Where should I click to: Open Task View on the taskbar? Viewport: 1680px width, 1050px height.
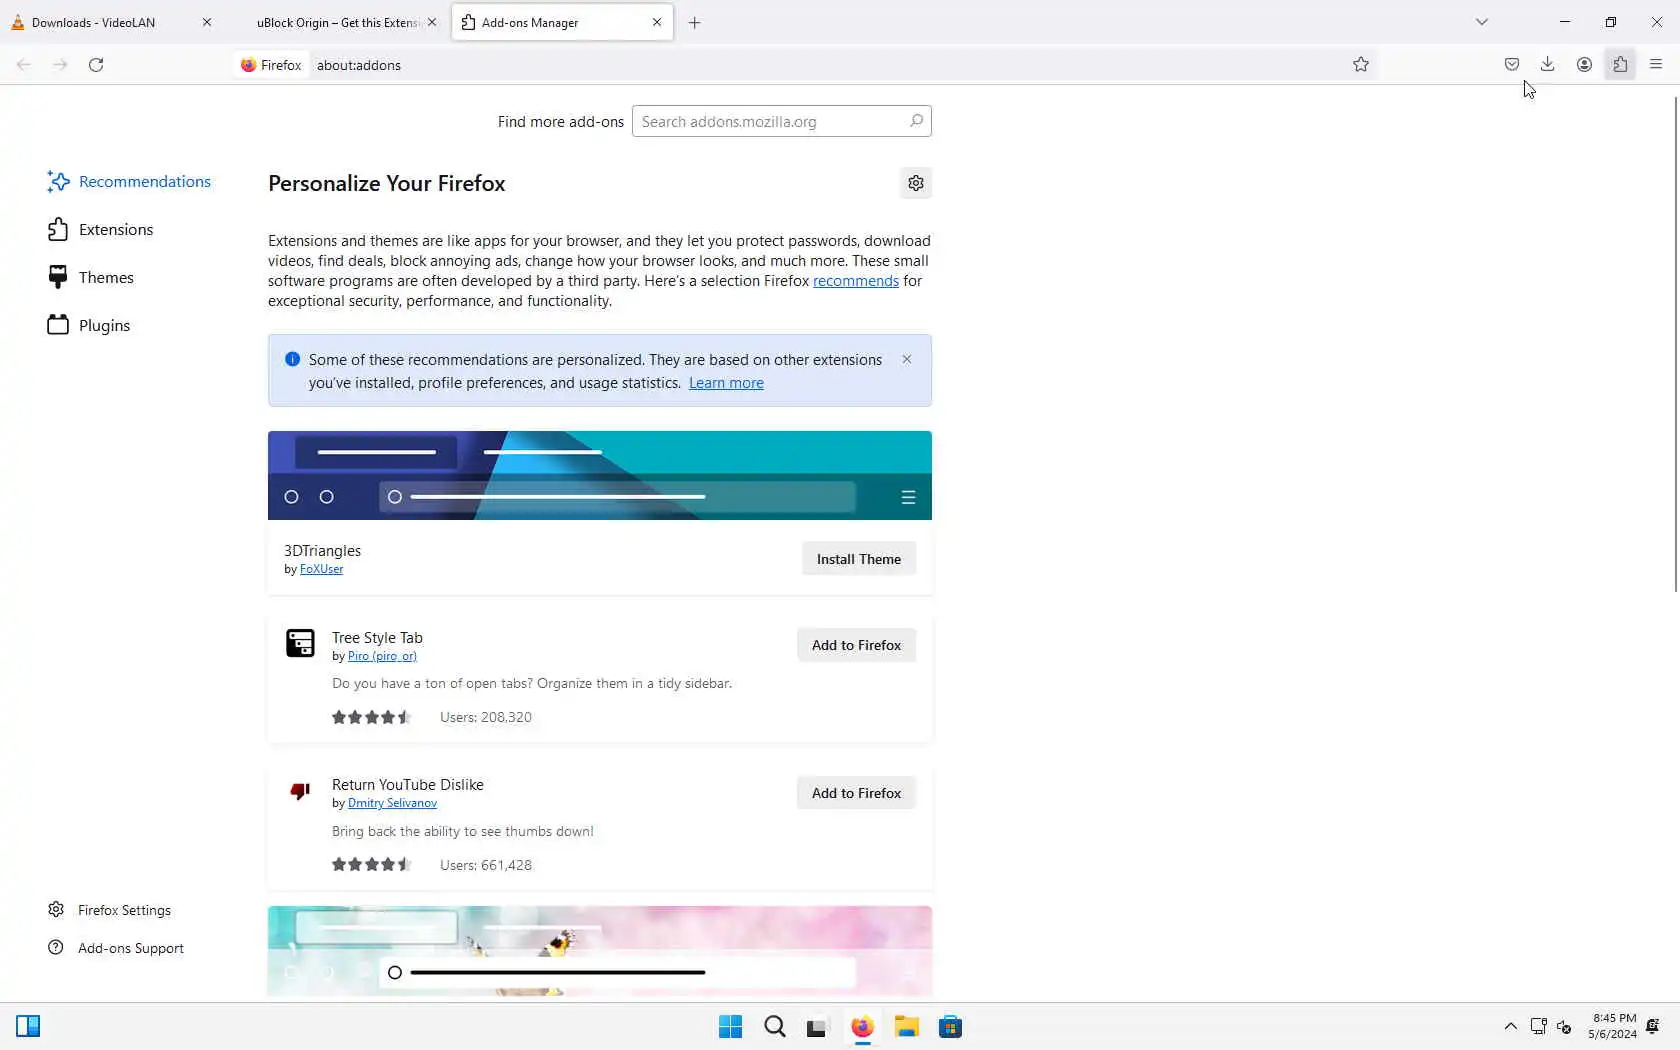click(x=818, y=1027)
